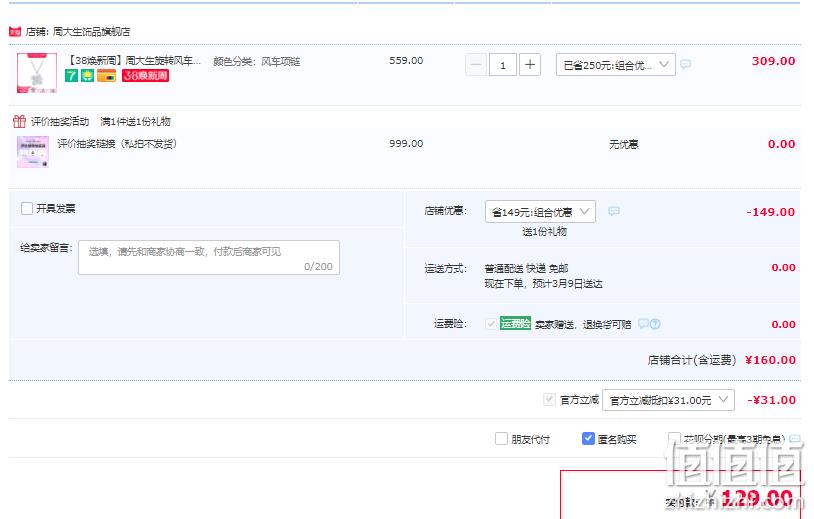Click the 559.00 unit price
The height and width of the screenshot is (519, 814).
click(x=406, y=61)
